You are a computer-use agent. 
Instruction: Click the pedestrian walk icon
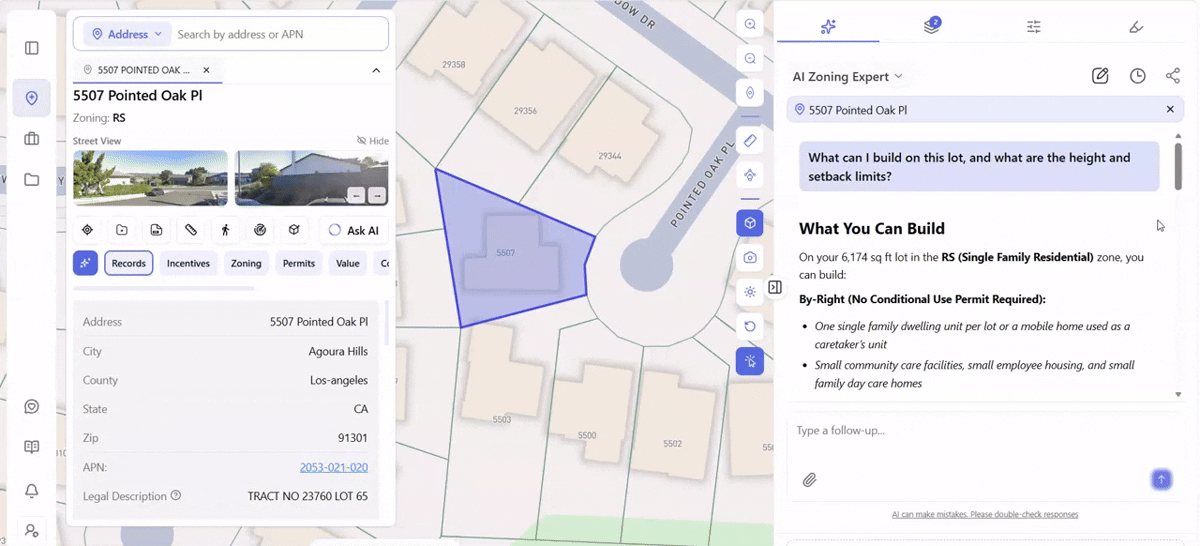pos(225,230)
